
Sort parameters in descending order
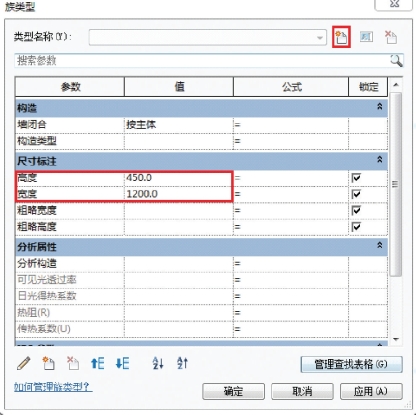(182, 363)
